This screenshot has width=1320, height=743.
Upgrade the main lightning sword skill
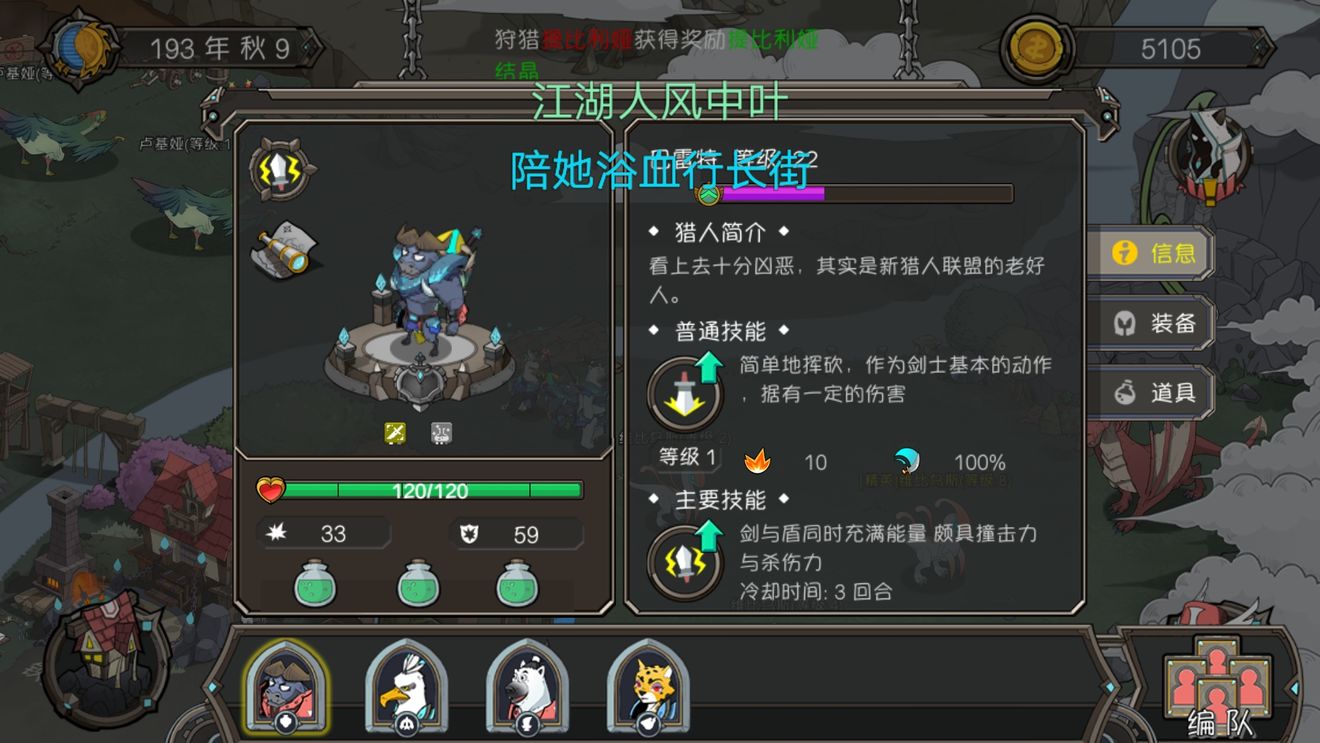click(685, 561)
